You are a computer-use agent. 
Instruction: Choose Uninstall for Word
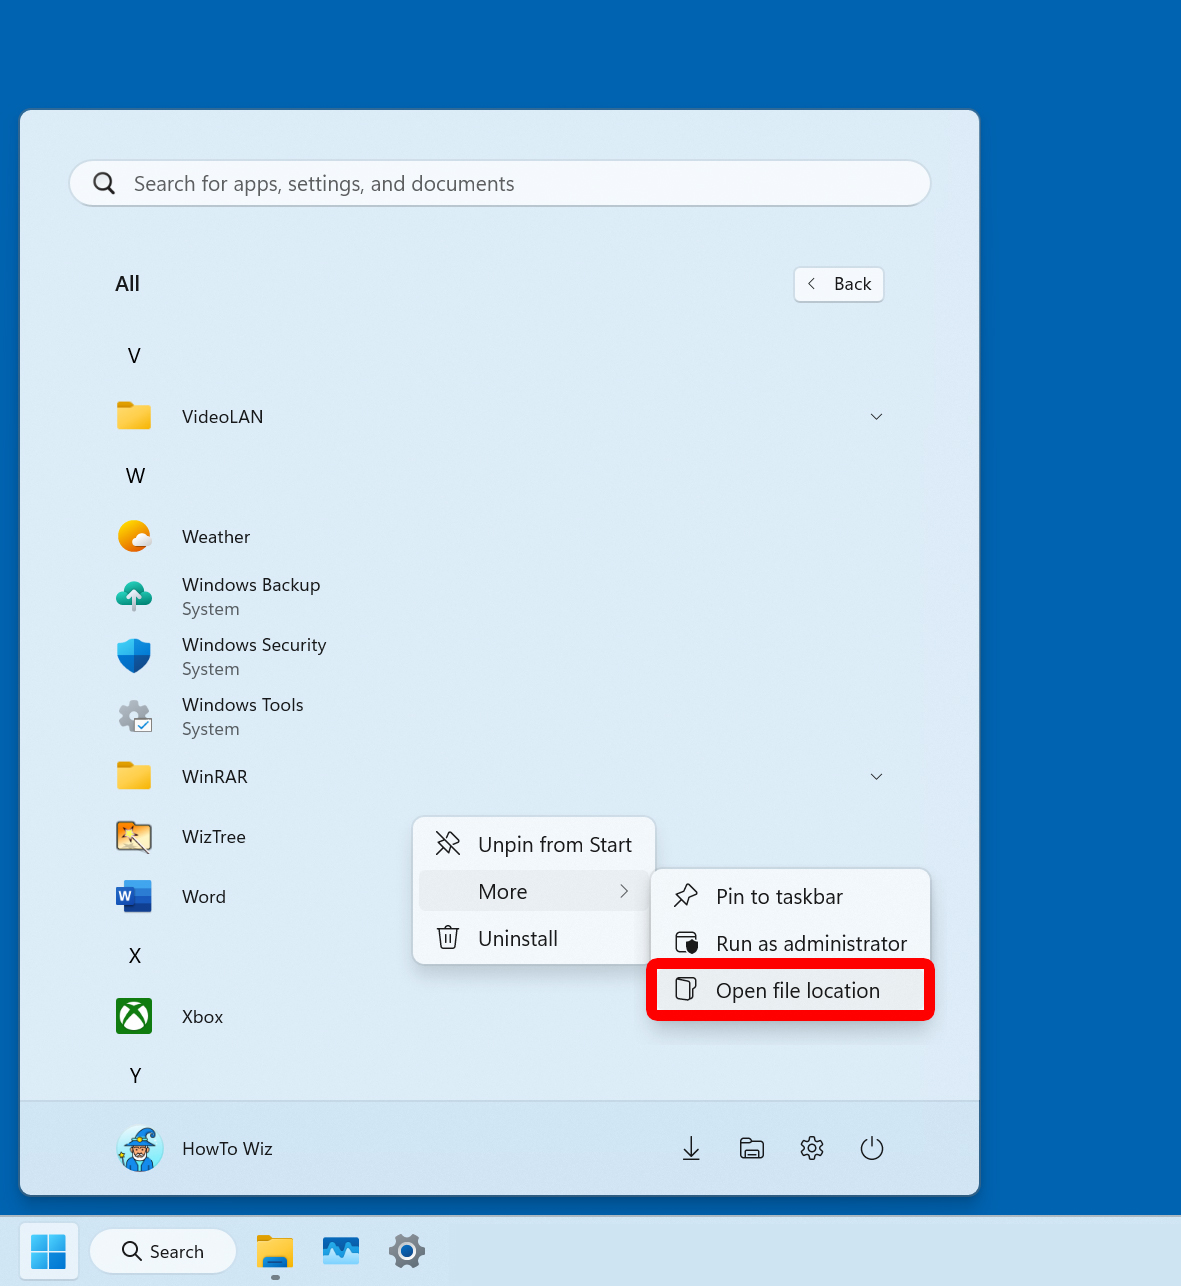click(x=518, y=938)
